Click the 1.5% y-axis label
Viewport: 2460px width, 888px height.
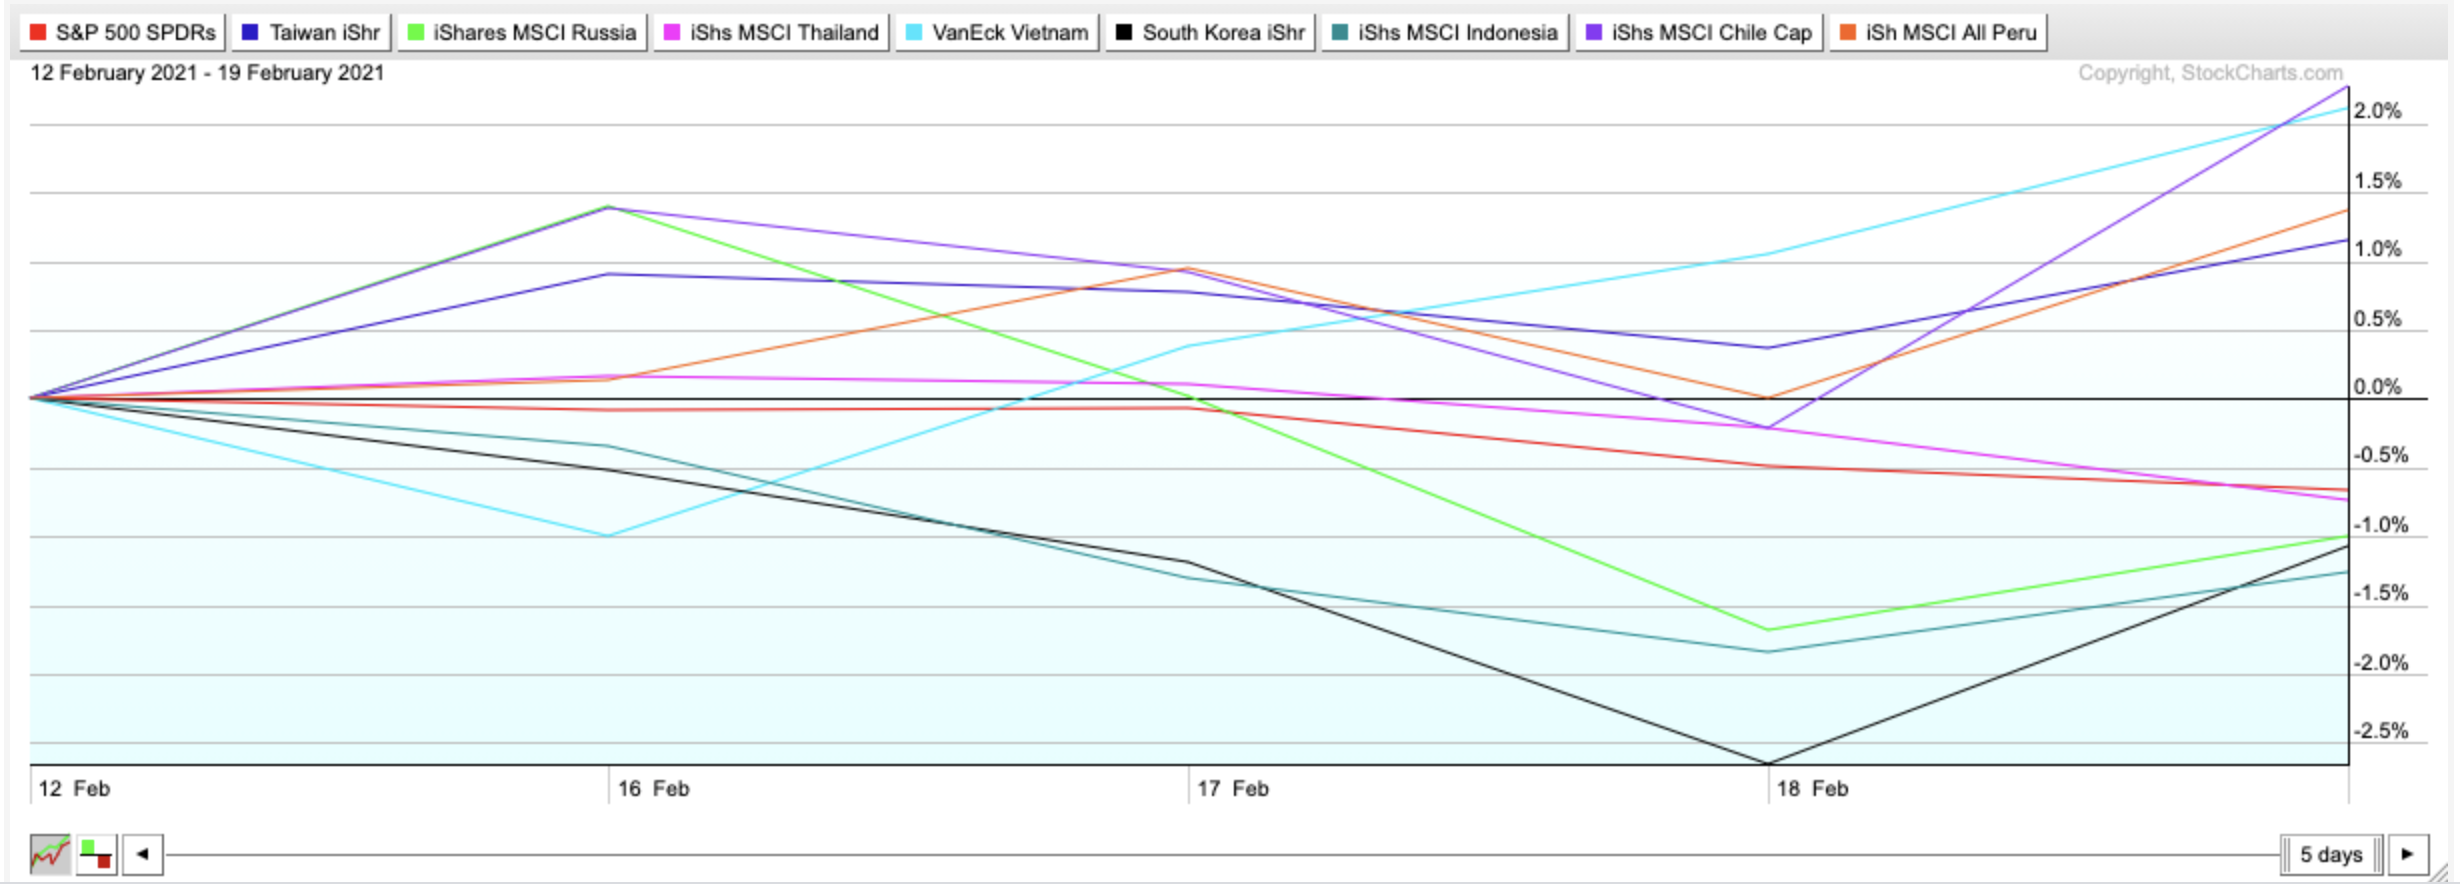click(x=2377, y=181)
